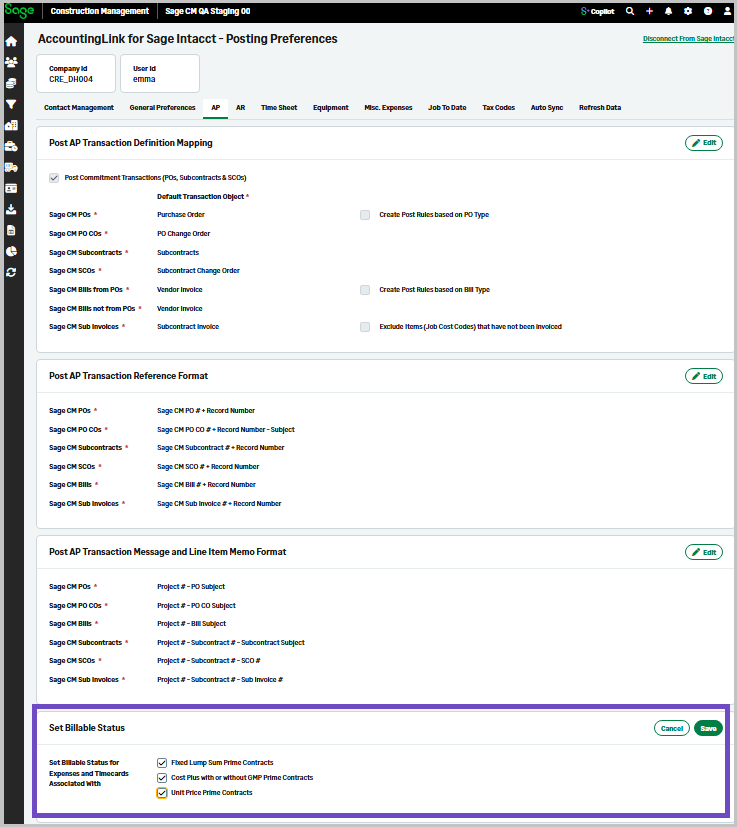Uncheck Fixed Lump Sum Prime Contracts
The image size is (737, 827).
(162, 763)
